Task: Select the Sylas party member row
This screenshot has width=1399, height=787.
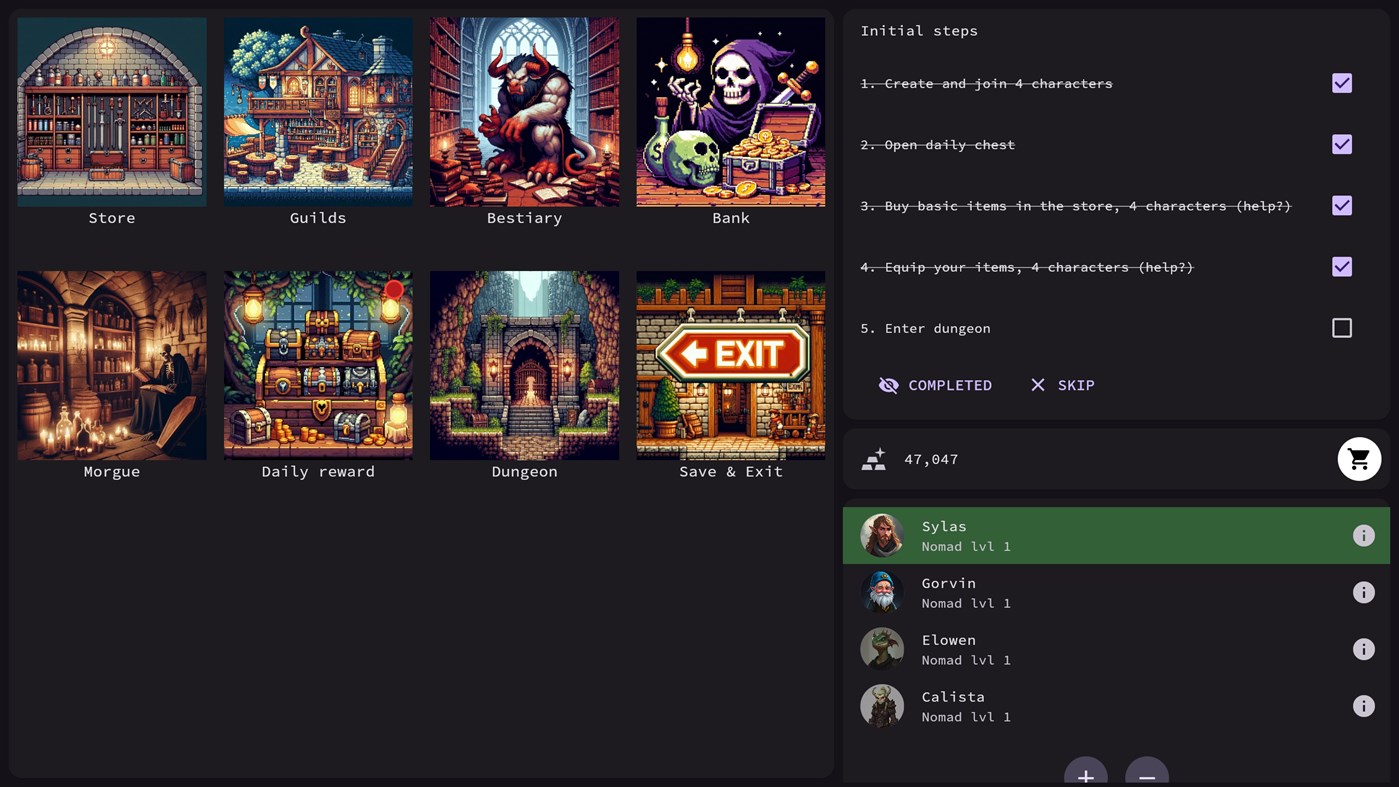Action: coord(1116,535)
